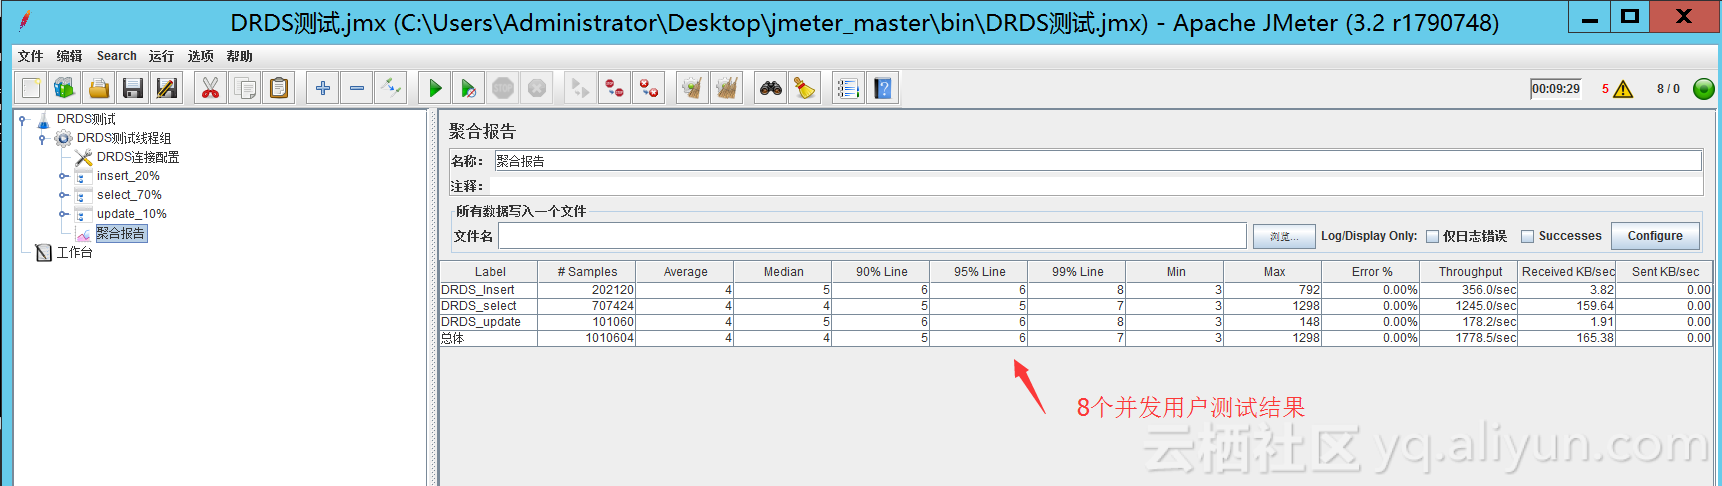Image resolution: width=1722 pixels, height=486 pixels.
Task: Expand the insert_20% tree node
Action: click(63, 176)
